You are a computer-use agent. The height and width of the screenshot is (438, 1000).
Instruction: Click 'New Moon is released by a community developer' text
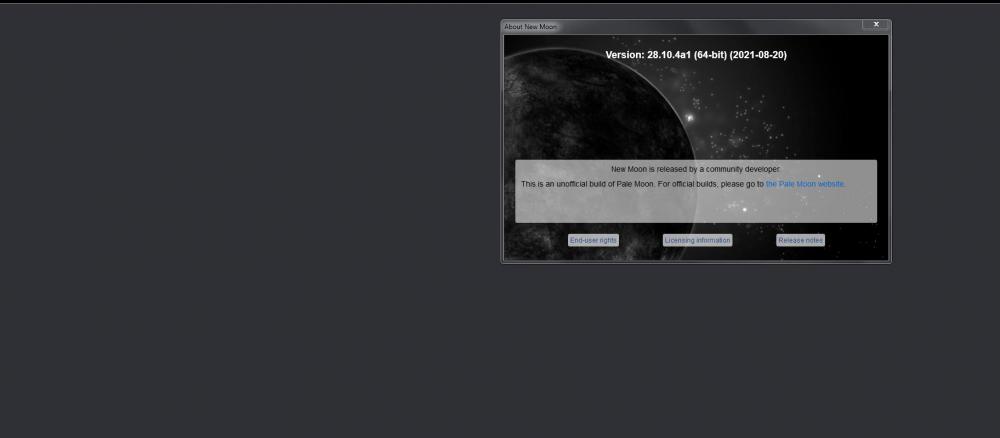[x=695, y=169]
